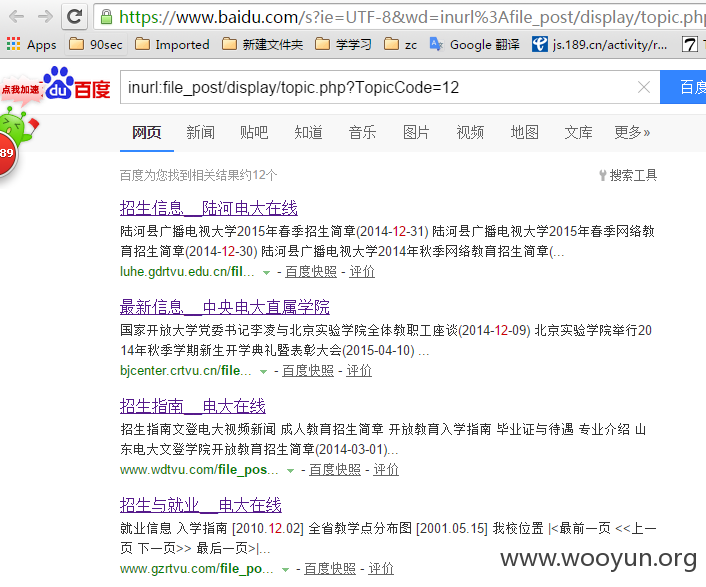Expand dropdown arrow next to luhe.gdrtvu.edu.cn
Viewport: 706px width, 587px height.
coord(266,273)
